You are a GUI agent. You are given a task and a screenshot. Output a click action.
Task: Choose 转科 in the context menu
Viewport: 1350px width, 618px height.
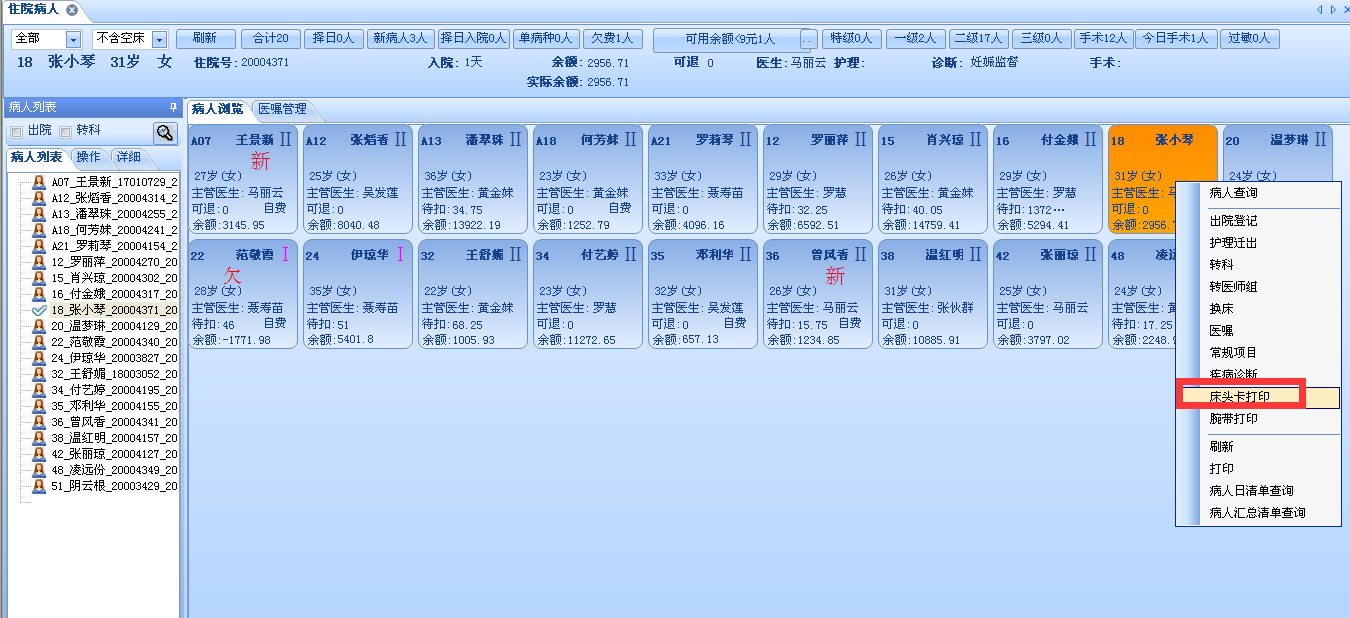1258,265
